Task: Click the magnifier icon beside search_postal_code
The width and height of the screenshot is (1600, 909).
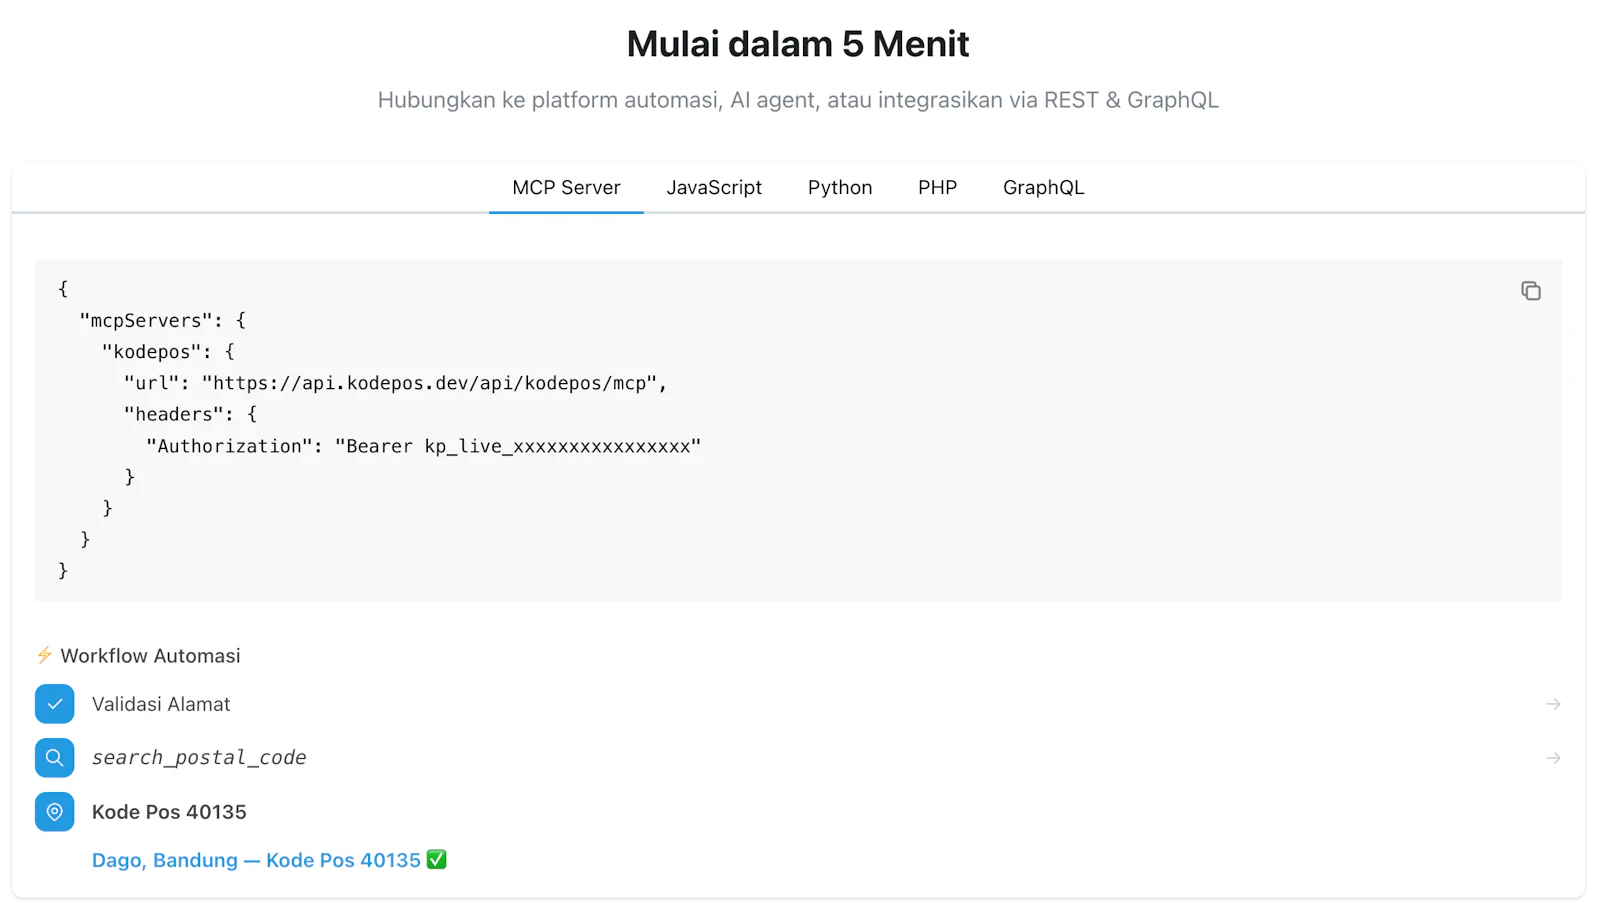Action: pyautogui.click(x=55, y=758)
